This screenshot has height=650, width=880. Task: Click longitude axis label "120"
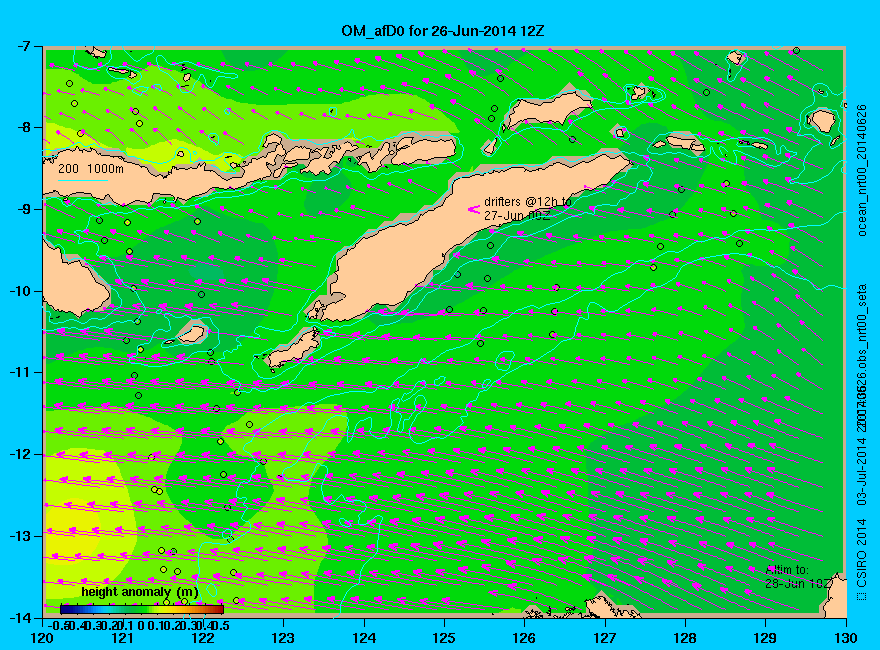[x=43, y=638]
